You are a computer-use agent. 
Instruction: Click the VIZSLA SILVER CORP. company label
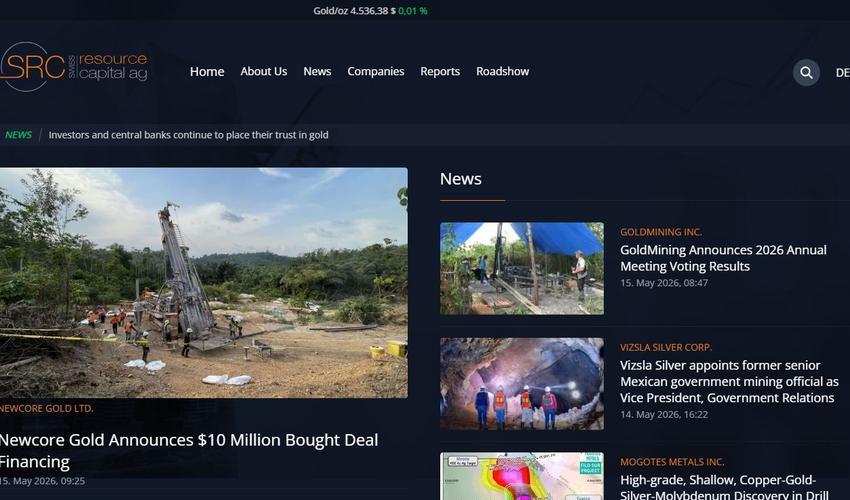[x=666, y=347]
